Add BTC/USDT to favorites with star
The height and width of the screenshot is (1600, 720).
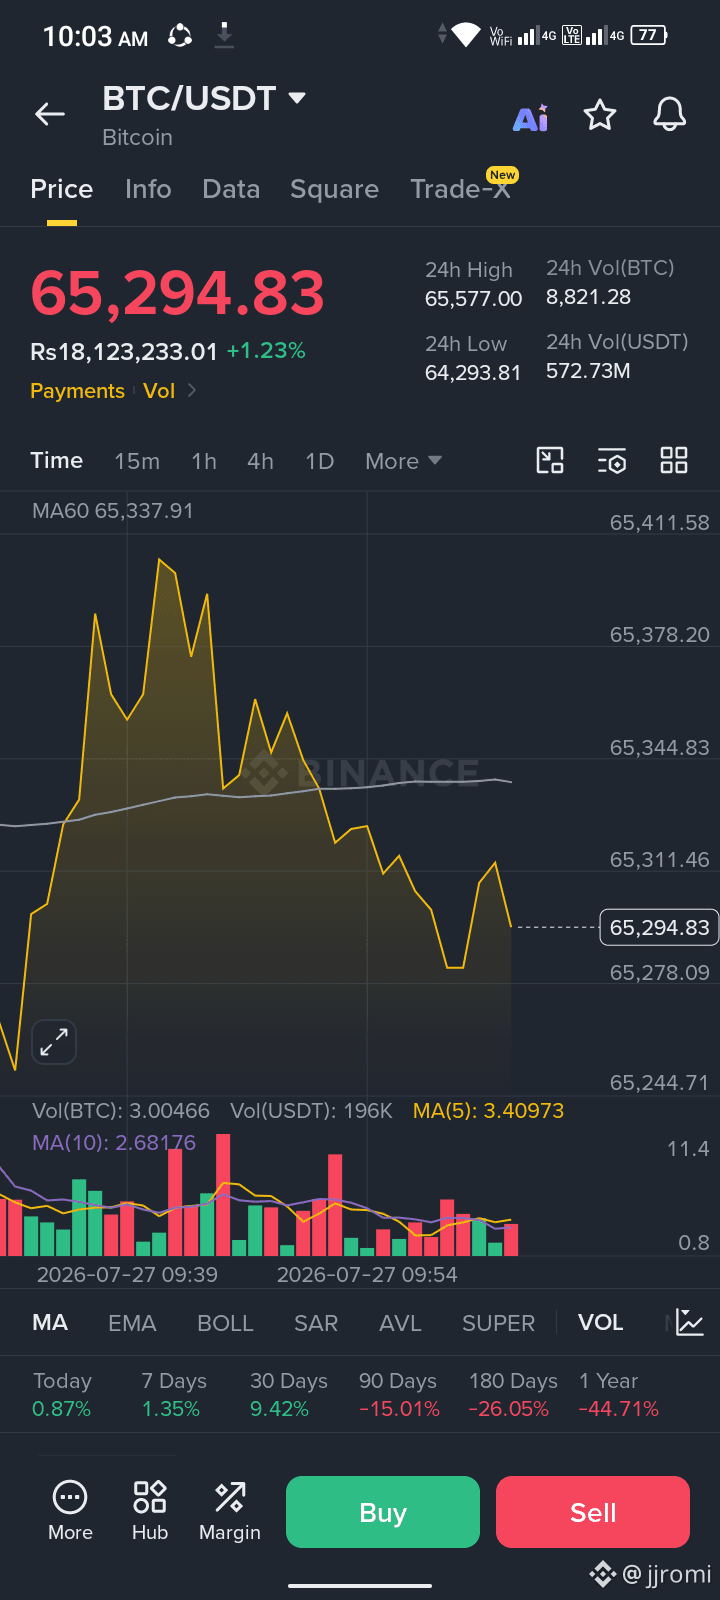(x=600, y=115)
